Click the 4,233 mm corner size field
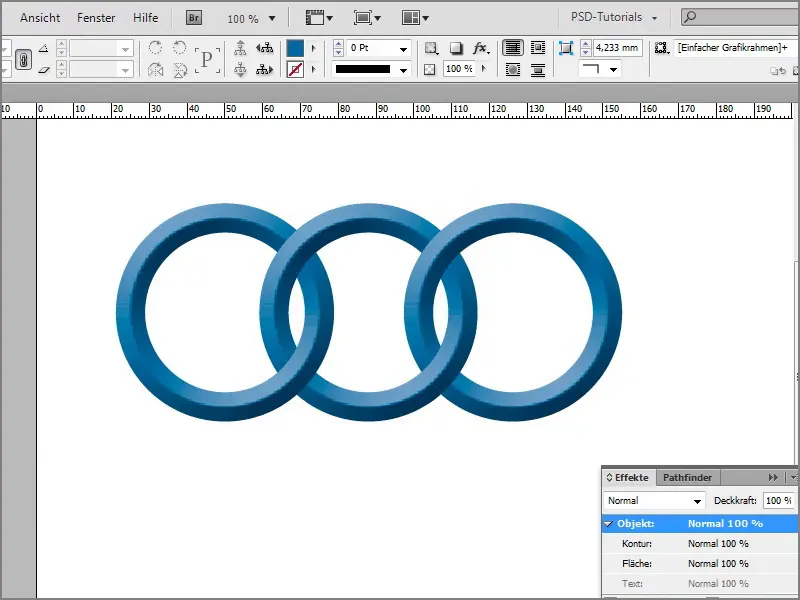This screenshot has height=600, width=800. pyautogui.click(x=617, y=48)
